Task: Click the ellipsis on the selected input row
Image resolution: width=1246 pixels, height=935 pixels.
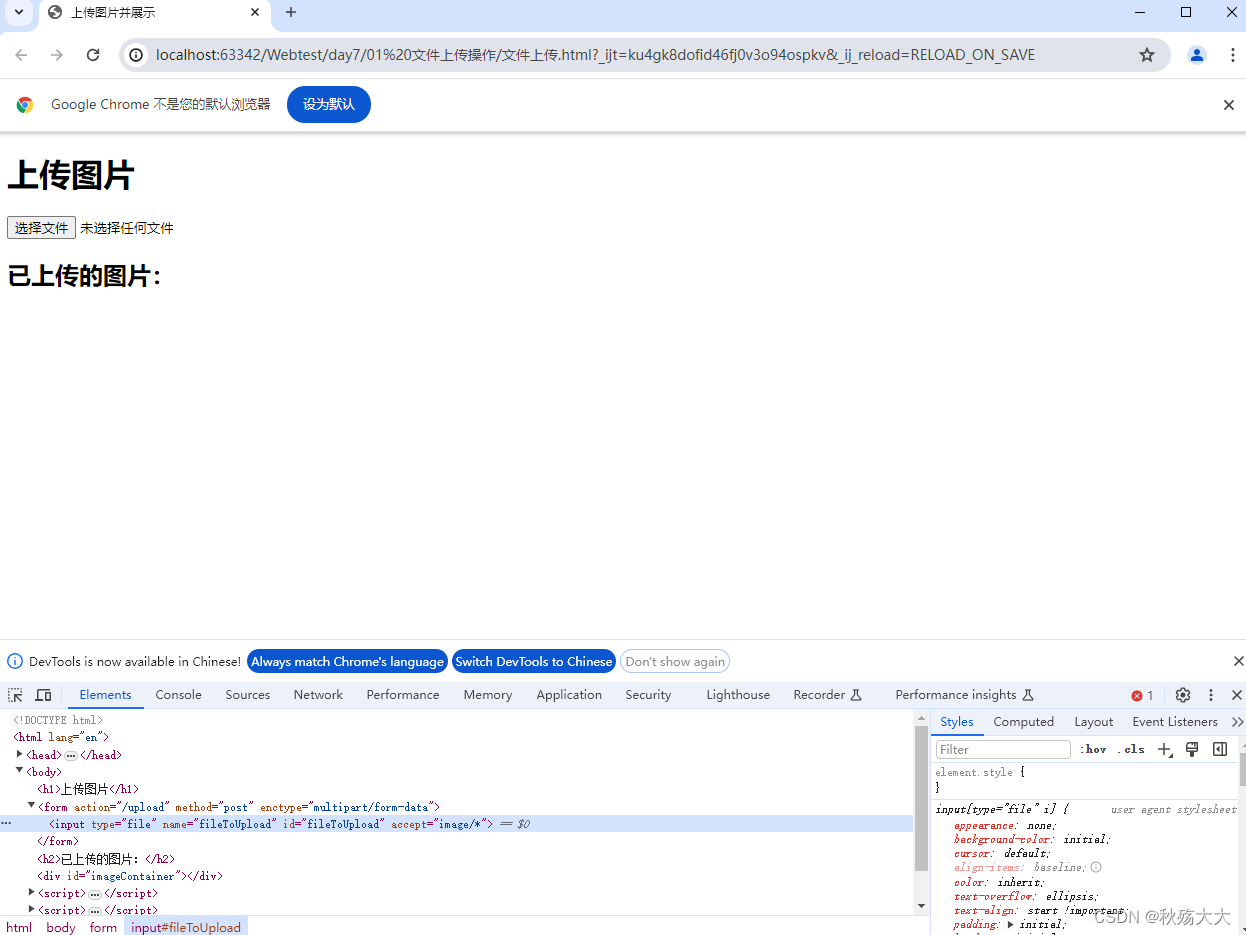Action: pos(6,824)
